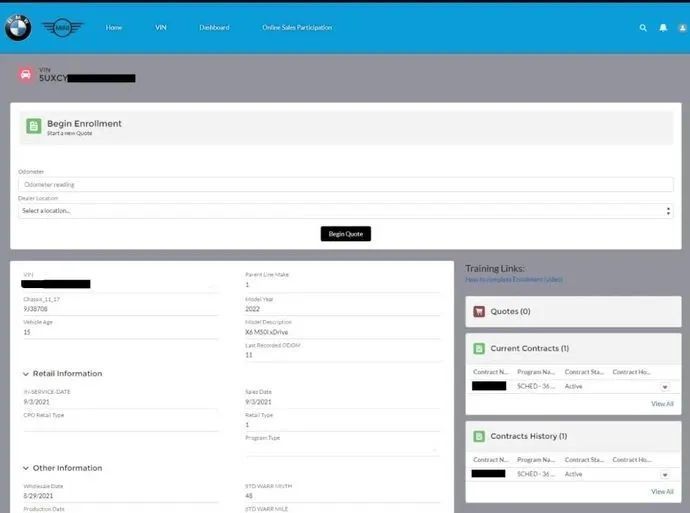Open the Quotes (0) header
This screenshot has height=513, width=690.
coord(510,311)
